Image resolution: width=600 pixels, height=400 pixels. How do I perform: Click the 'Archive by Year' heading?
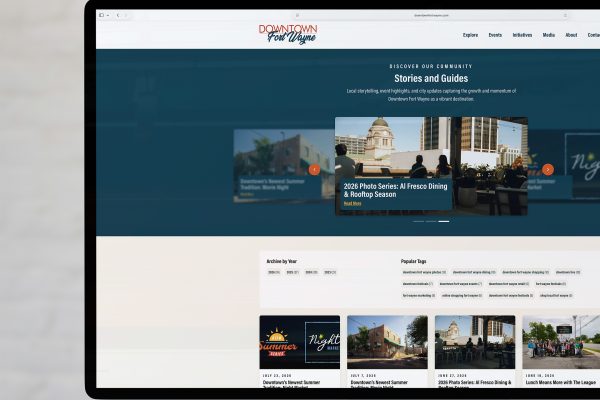[x=282, y=261]
